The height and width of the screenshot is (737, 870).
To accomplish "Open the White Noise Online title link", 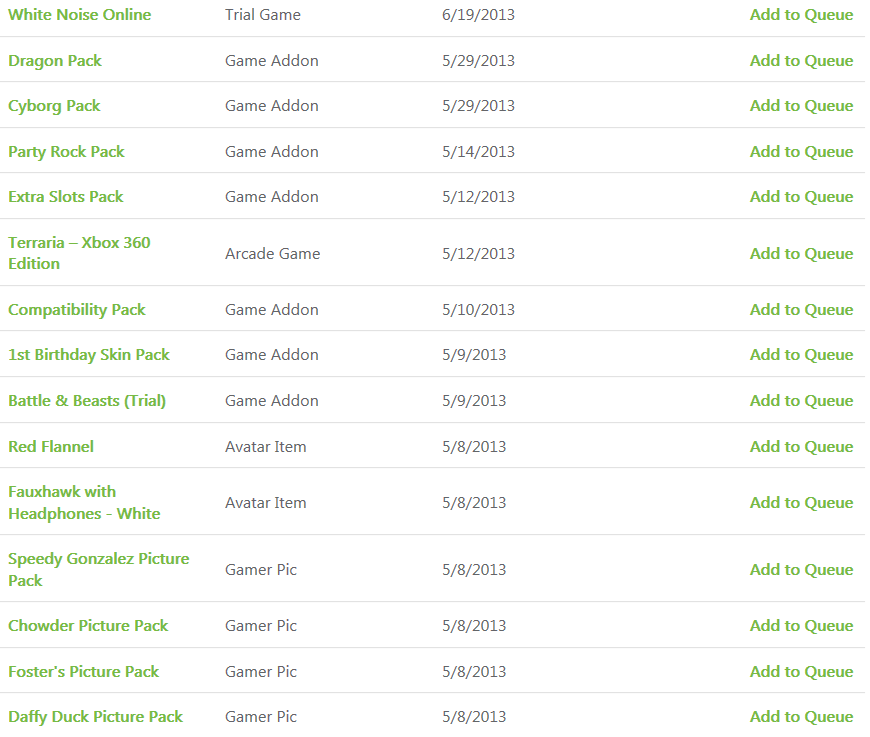I will [80, 15].
